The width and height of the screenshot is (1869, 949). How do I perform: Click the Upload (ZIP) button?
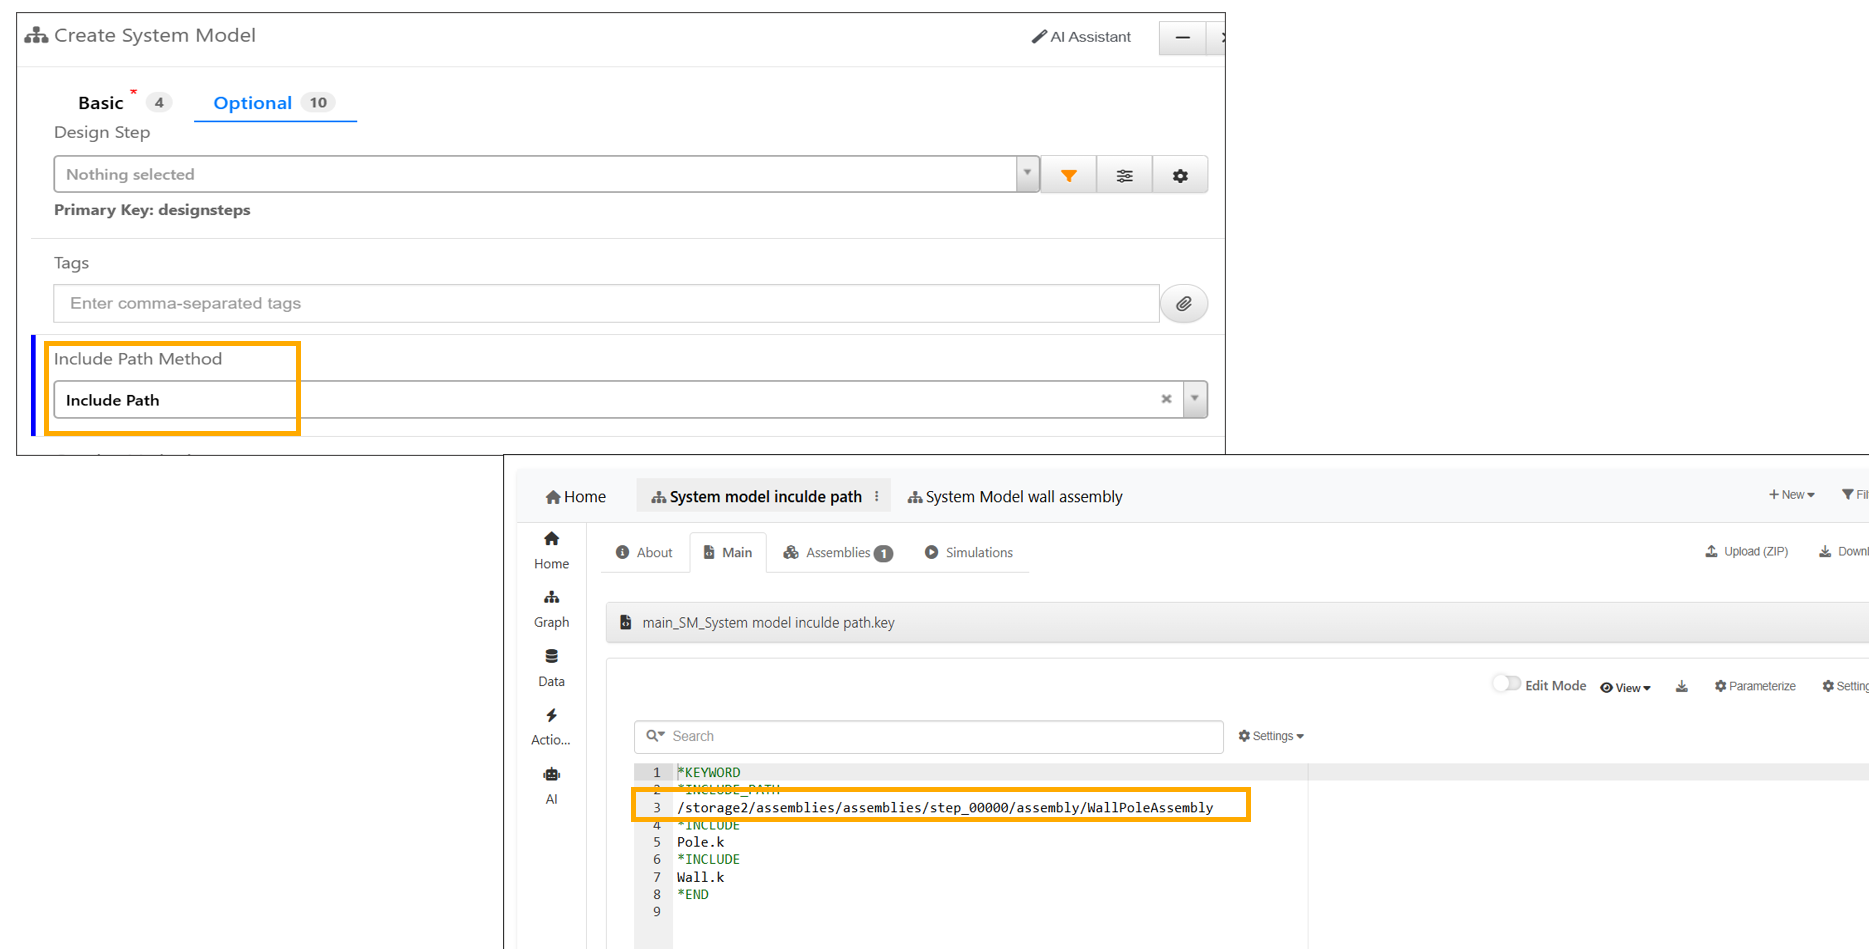pos(1746,552)
